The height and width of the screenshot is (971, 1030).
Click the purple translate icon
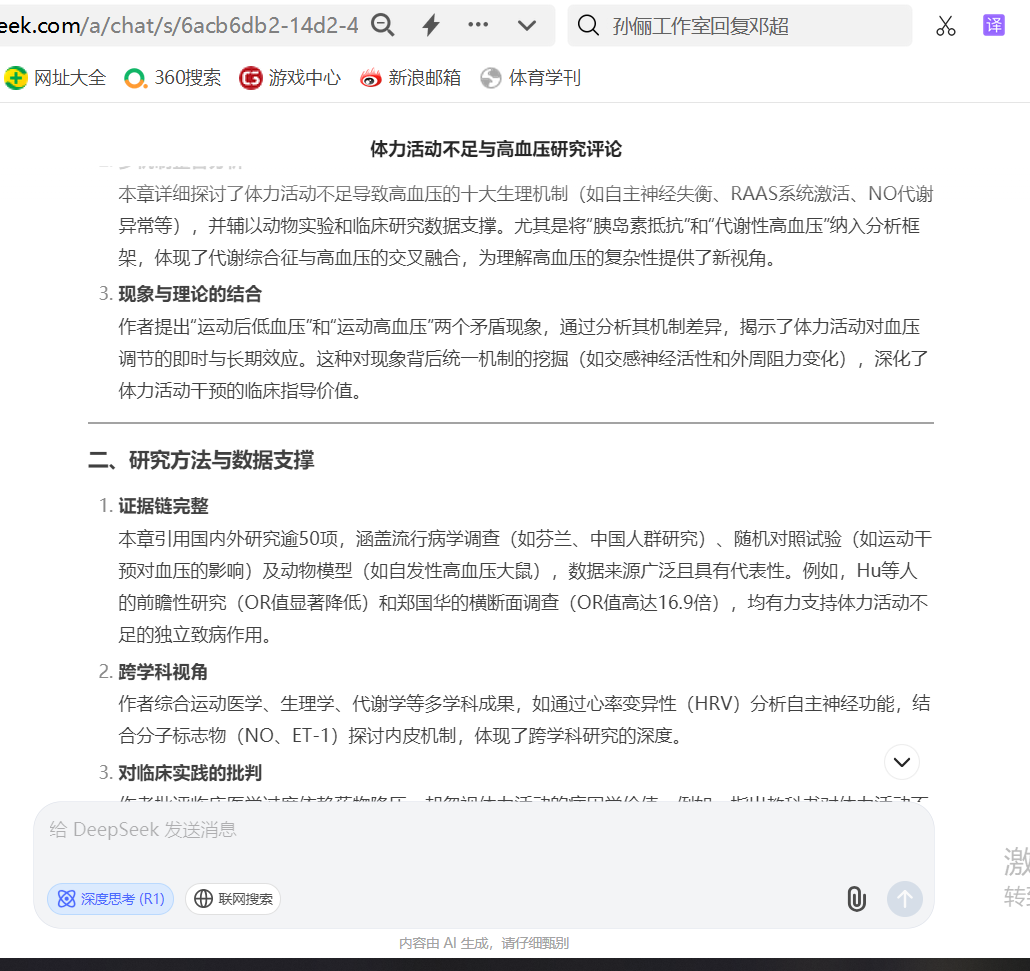[x=993, y=26]
